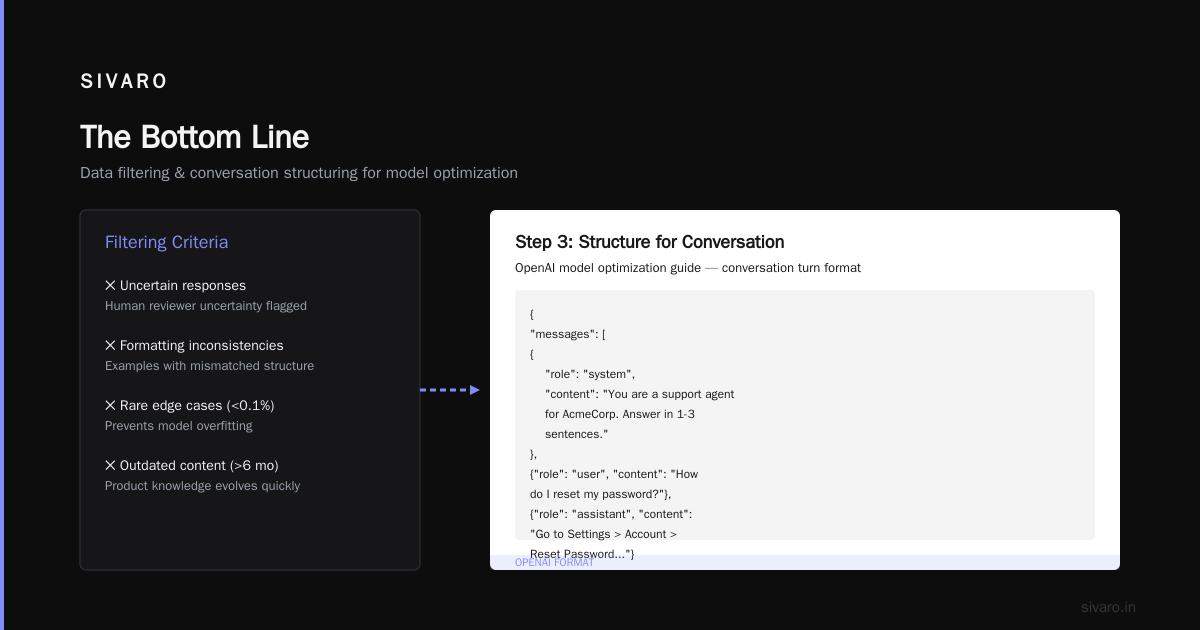Click the Data filtering & conversation structuring subtitle
1200x630 pixels.
click(x=299, y=173)
